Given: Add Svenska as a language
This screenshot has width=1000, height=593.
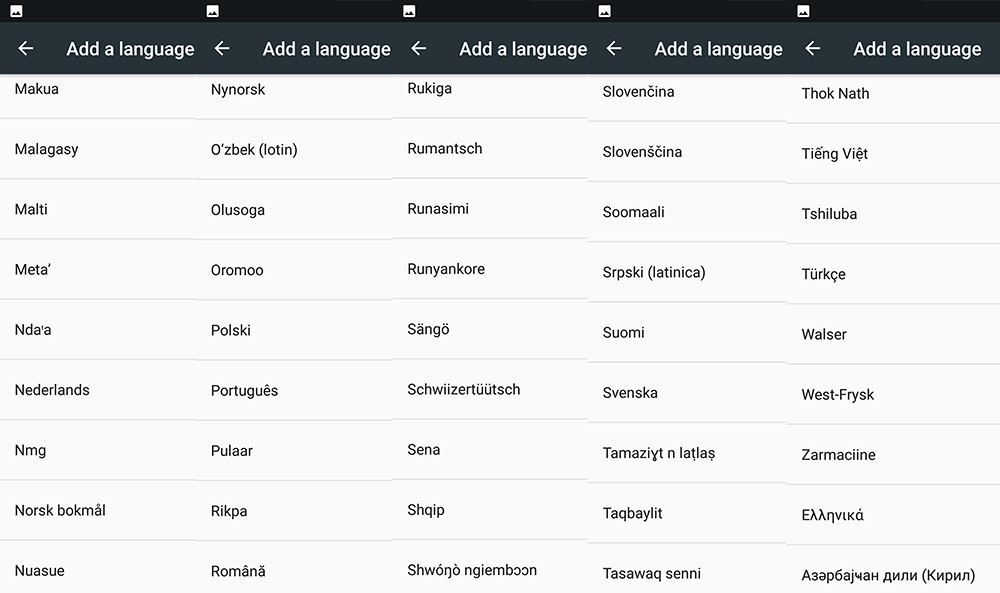Looking at the screenshot, I should click(630, 392).
